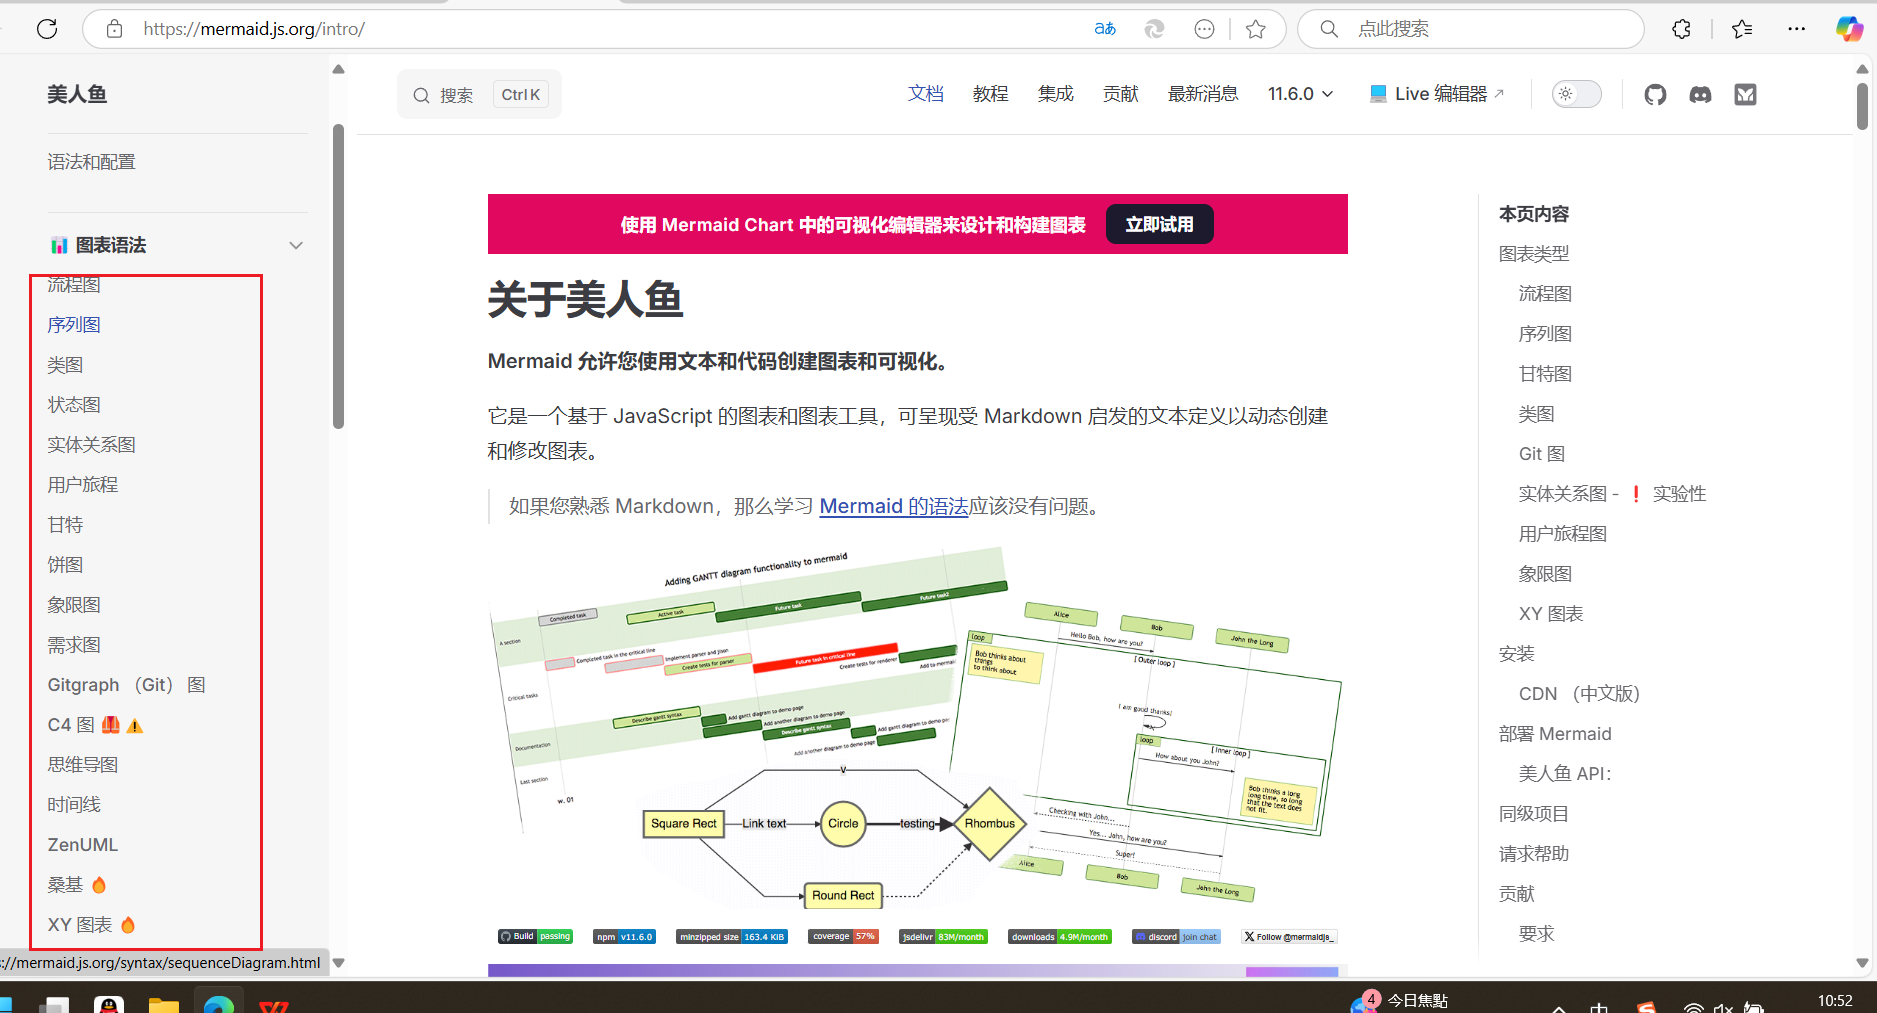Open 饼图 in left sidebar
Viewport: 1877px width, 1013px height.
point(65,565)
